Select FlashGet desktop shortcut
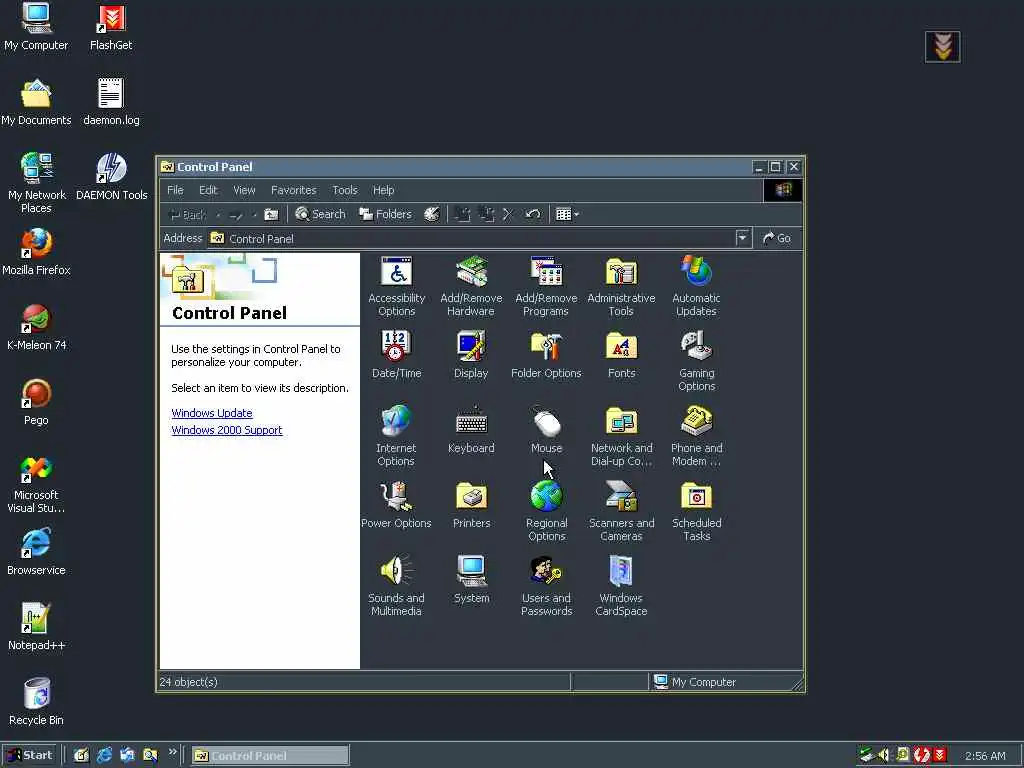Screen dimensions: 1024x768 111,27
